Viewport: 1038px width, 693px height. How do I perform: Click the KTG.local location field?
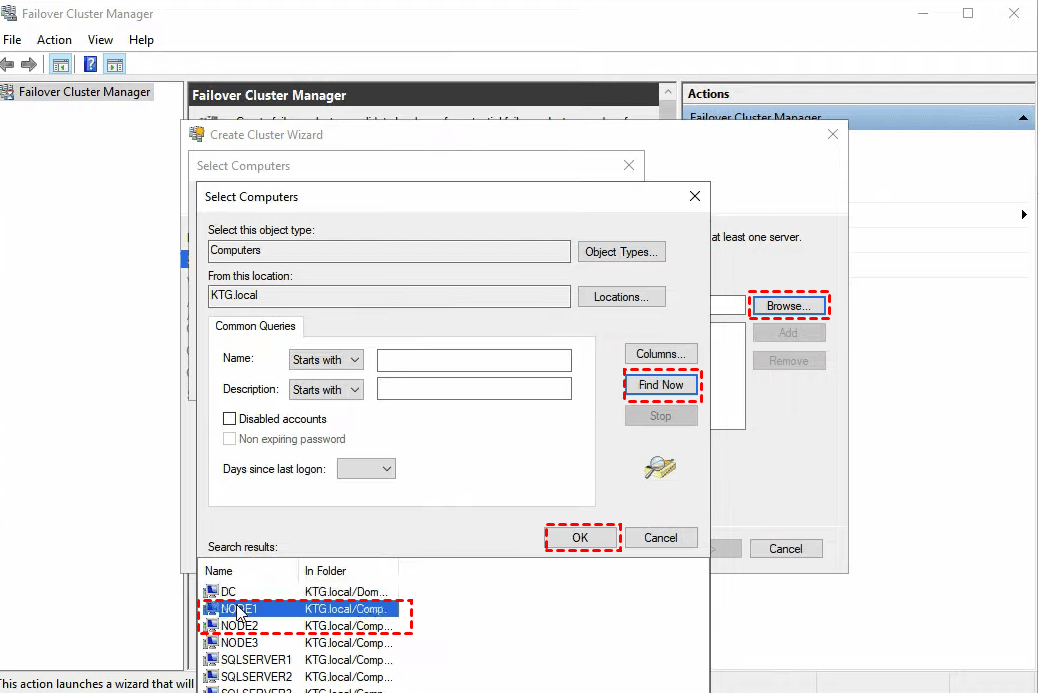click(389, 296)
